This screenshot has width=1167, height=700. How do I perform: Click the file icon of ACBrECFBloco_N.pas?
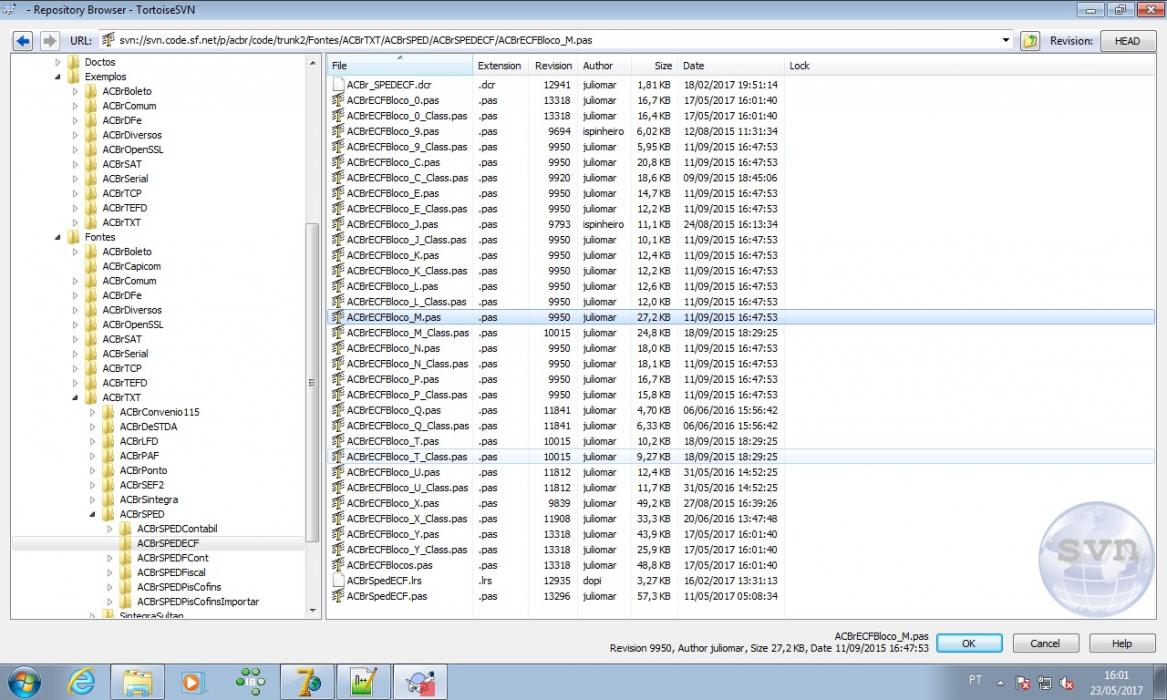(338, 348)
